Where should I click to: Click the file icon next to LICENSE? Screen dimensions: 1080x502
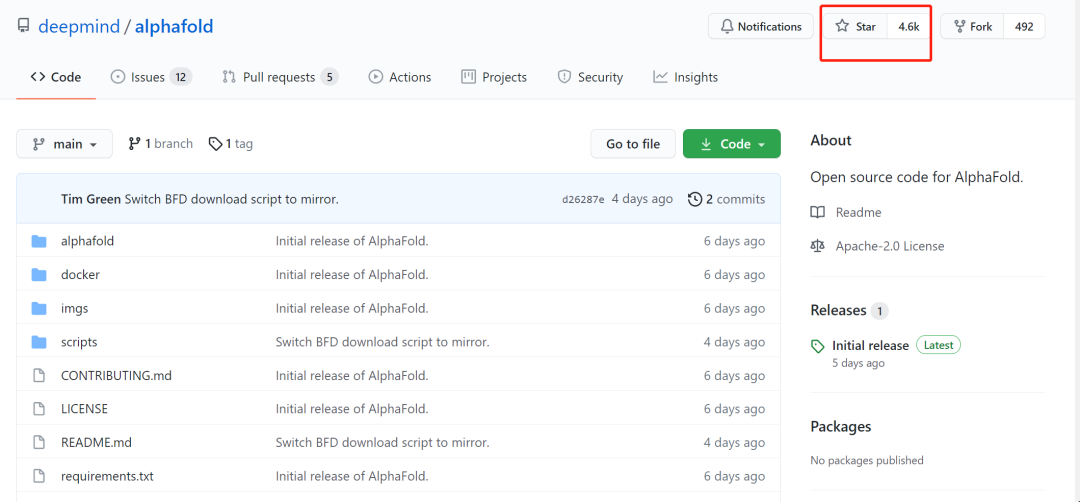tap(39, 409)
